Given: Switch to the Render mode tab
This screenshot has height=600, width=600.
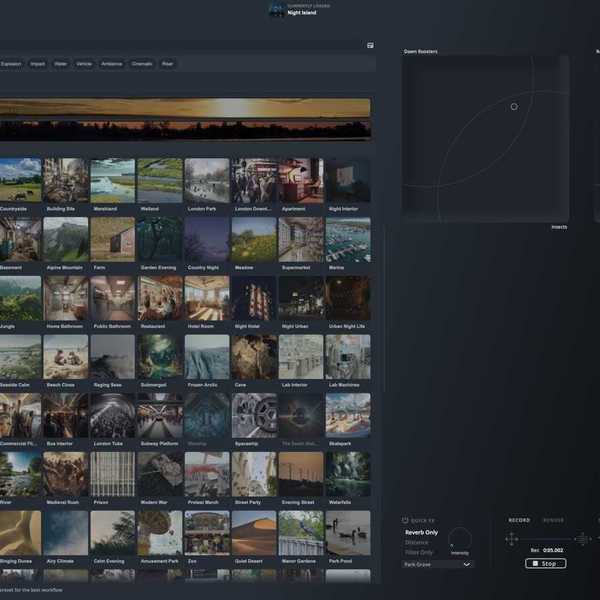Looking at the screenshot, I should 553,520.
